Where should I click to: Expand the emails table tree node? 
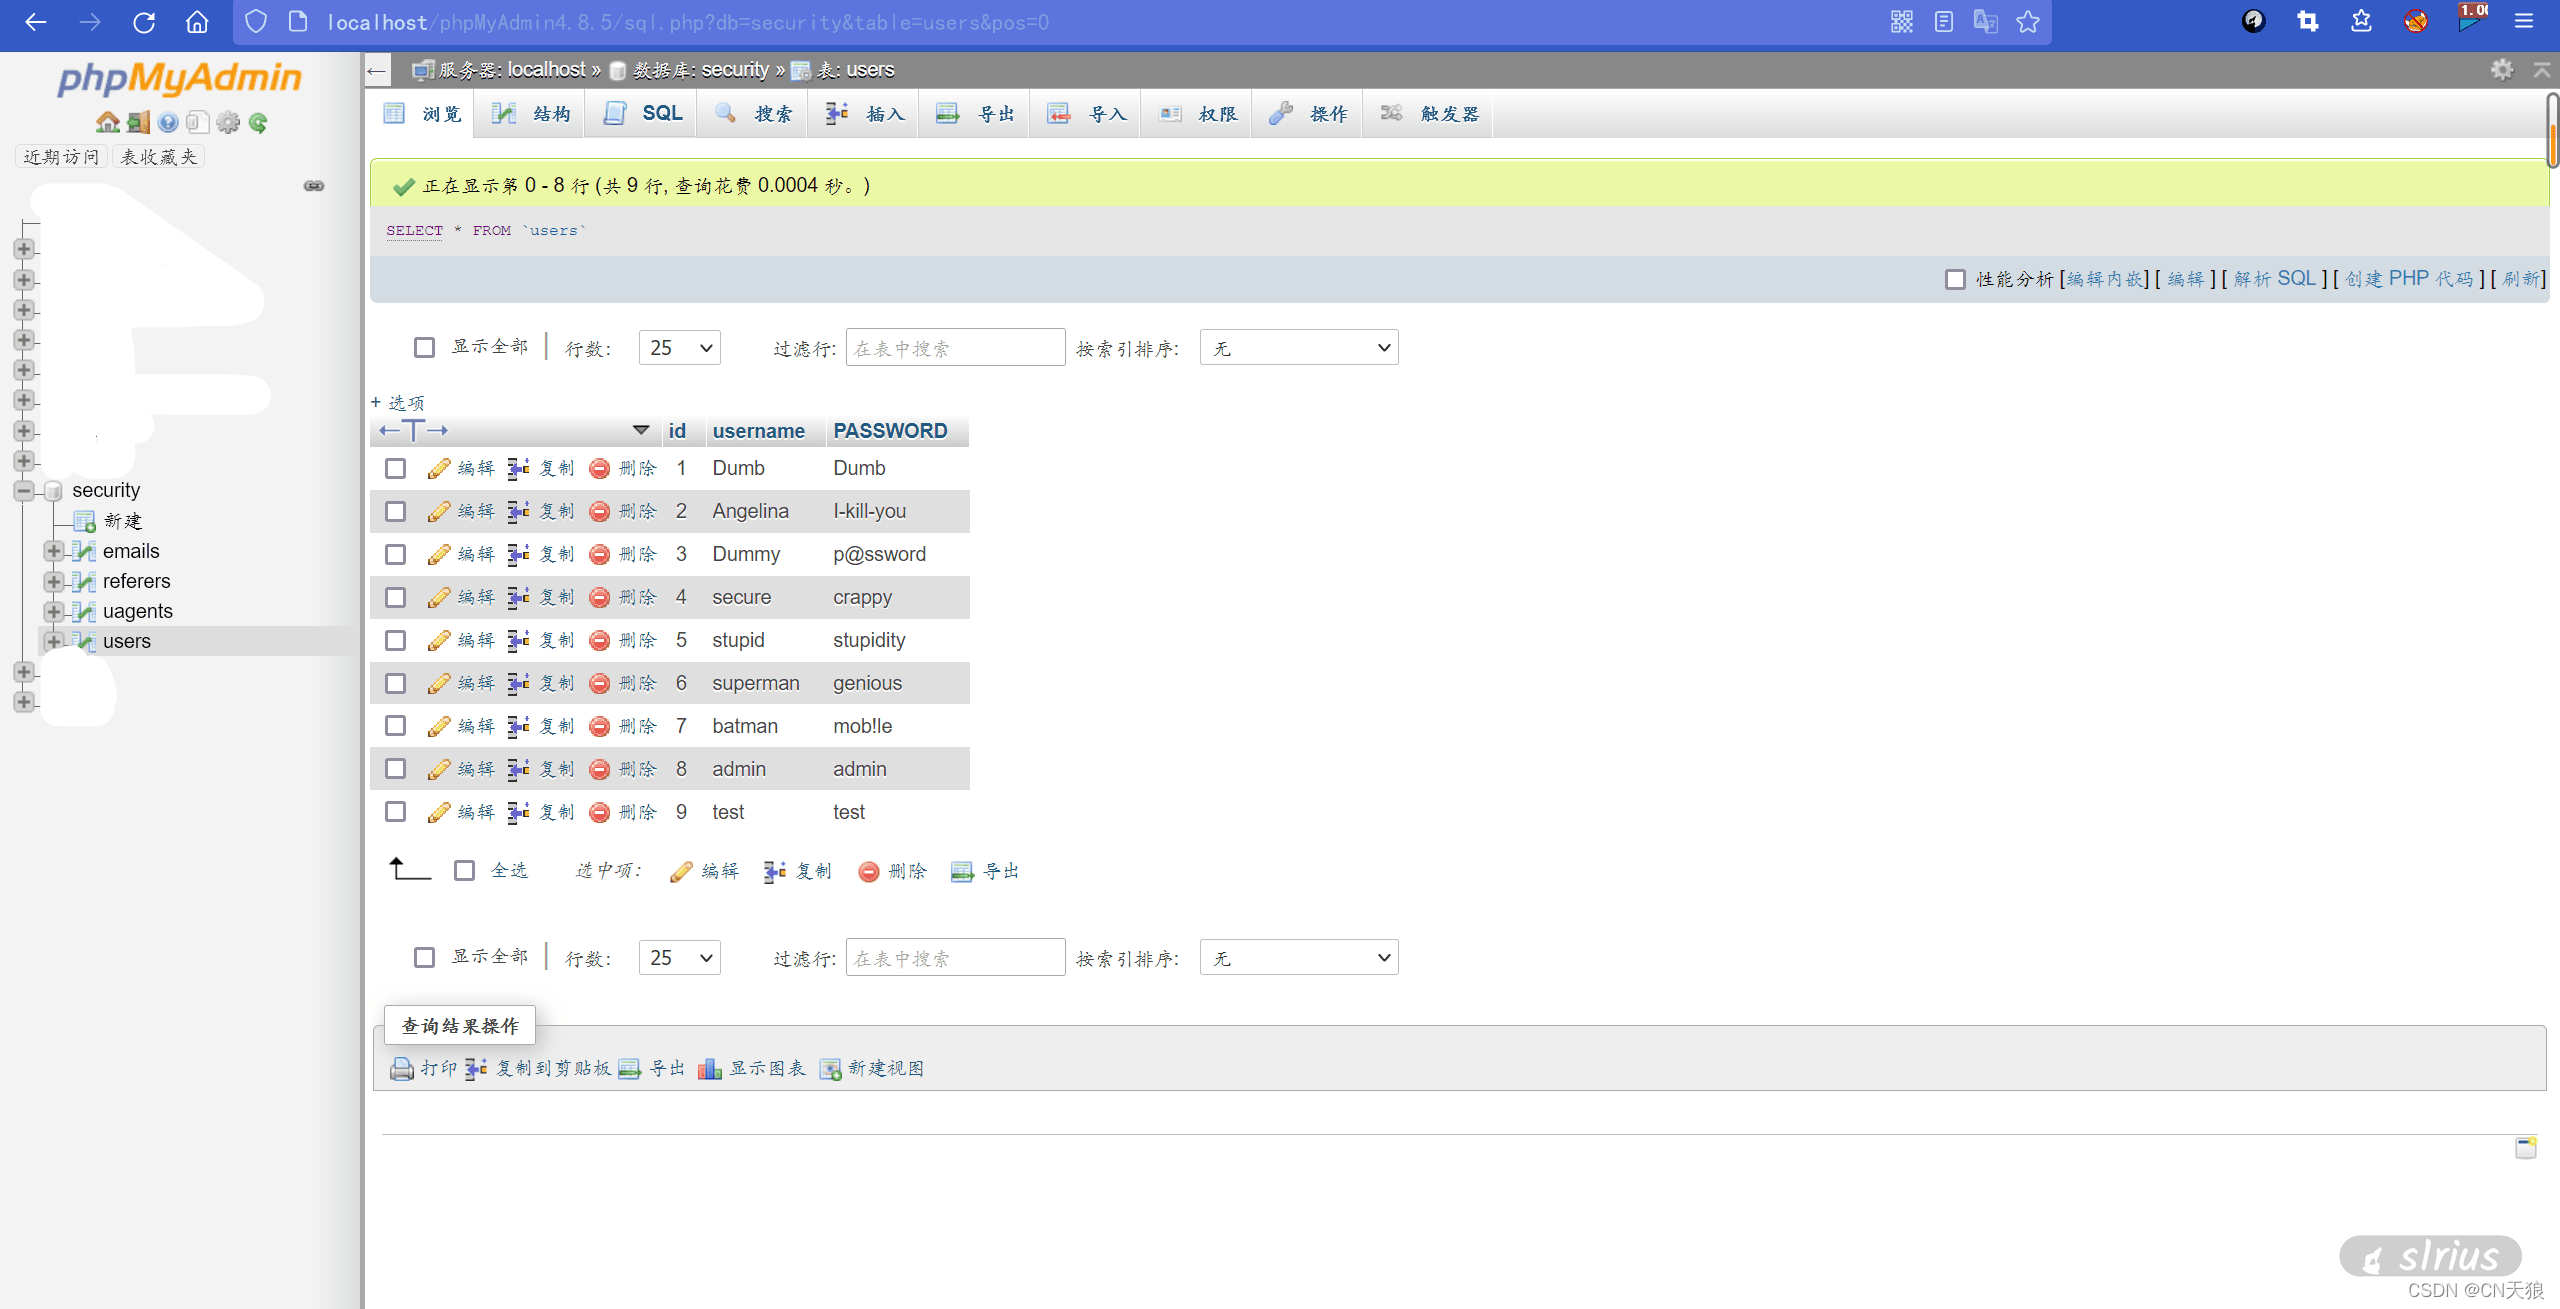tap(53, 551)
